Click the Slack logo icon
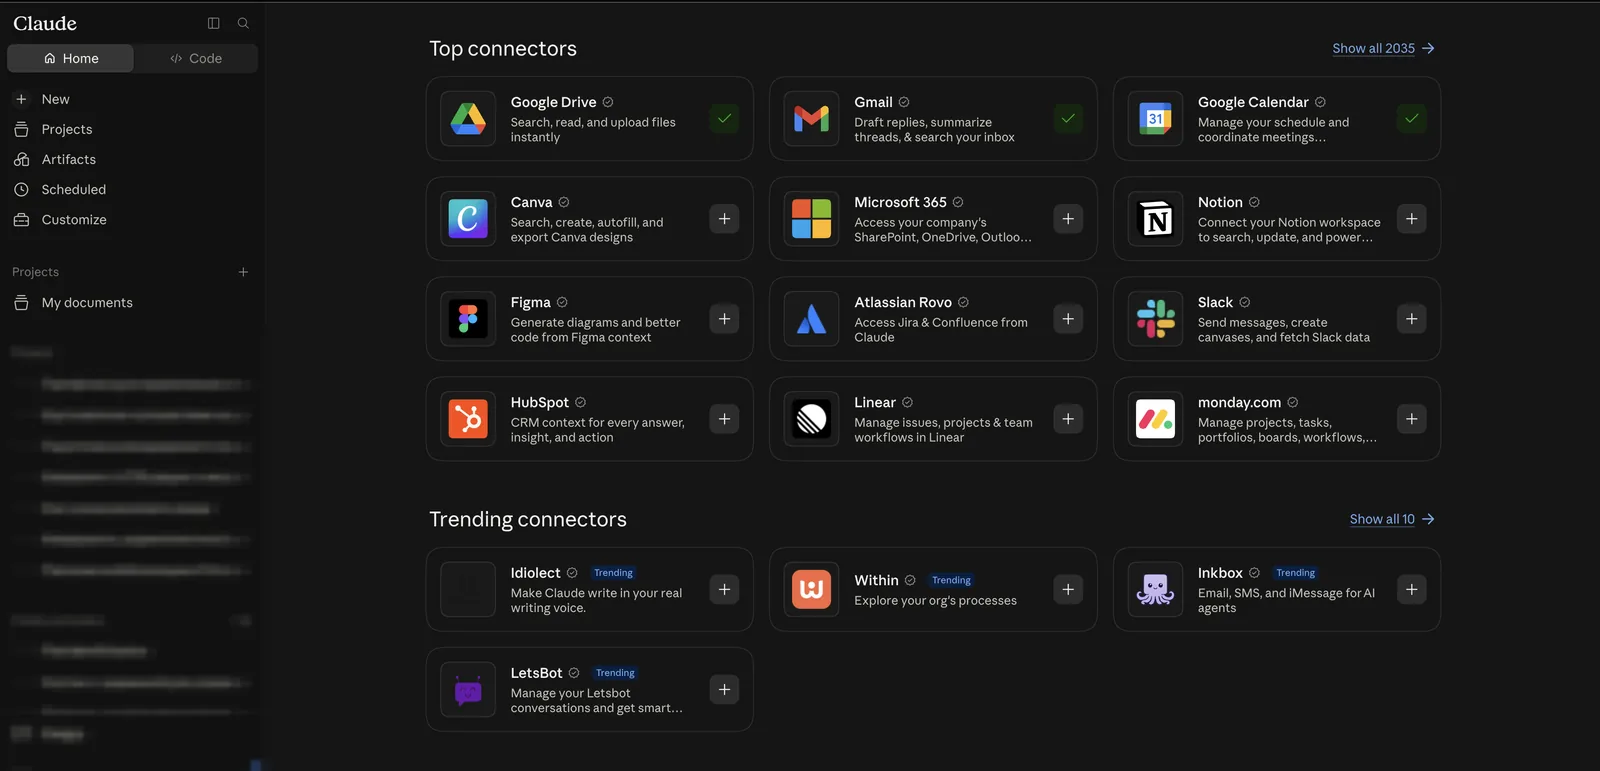The image size is (1600, 771). tap(1155, 319)
